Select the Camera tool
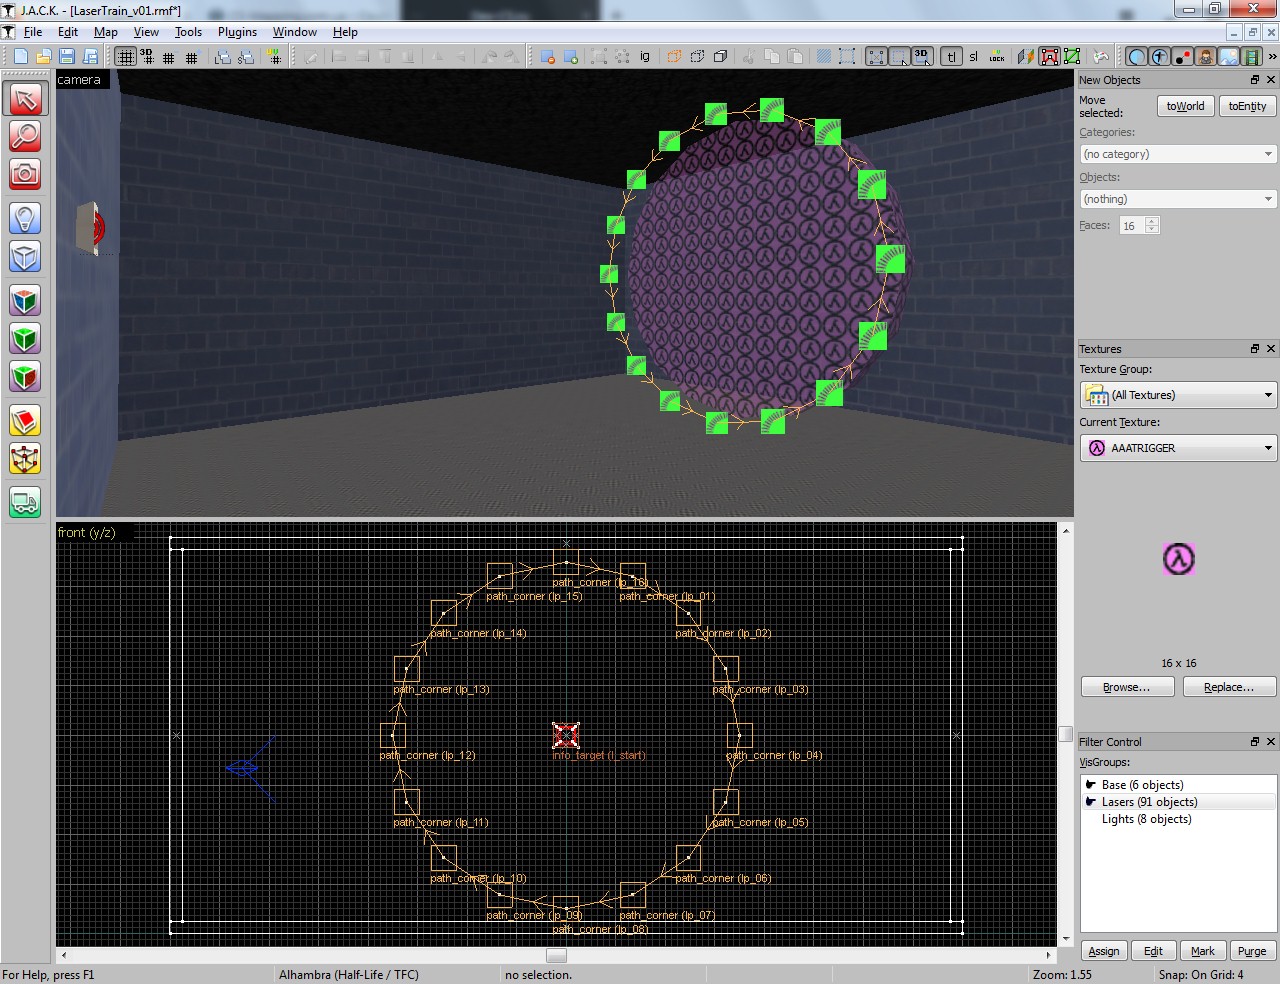Image resolution: width=1280 pixels, height=984 pixels. point(25,174)
